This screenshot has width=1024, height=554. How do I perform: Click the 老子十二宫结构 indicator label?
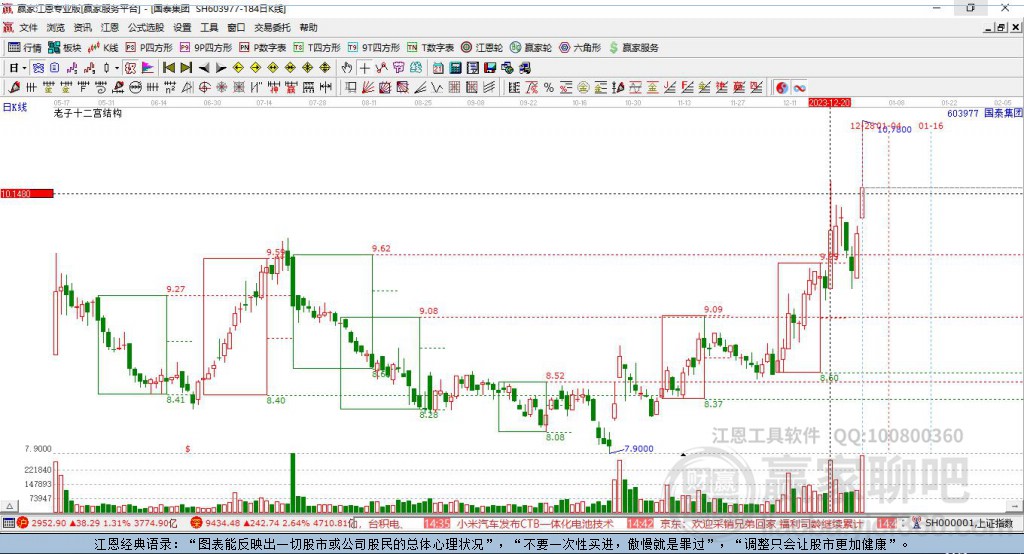[88, 113]
